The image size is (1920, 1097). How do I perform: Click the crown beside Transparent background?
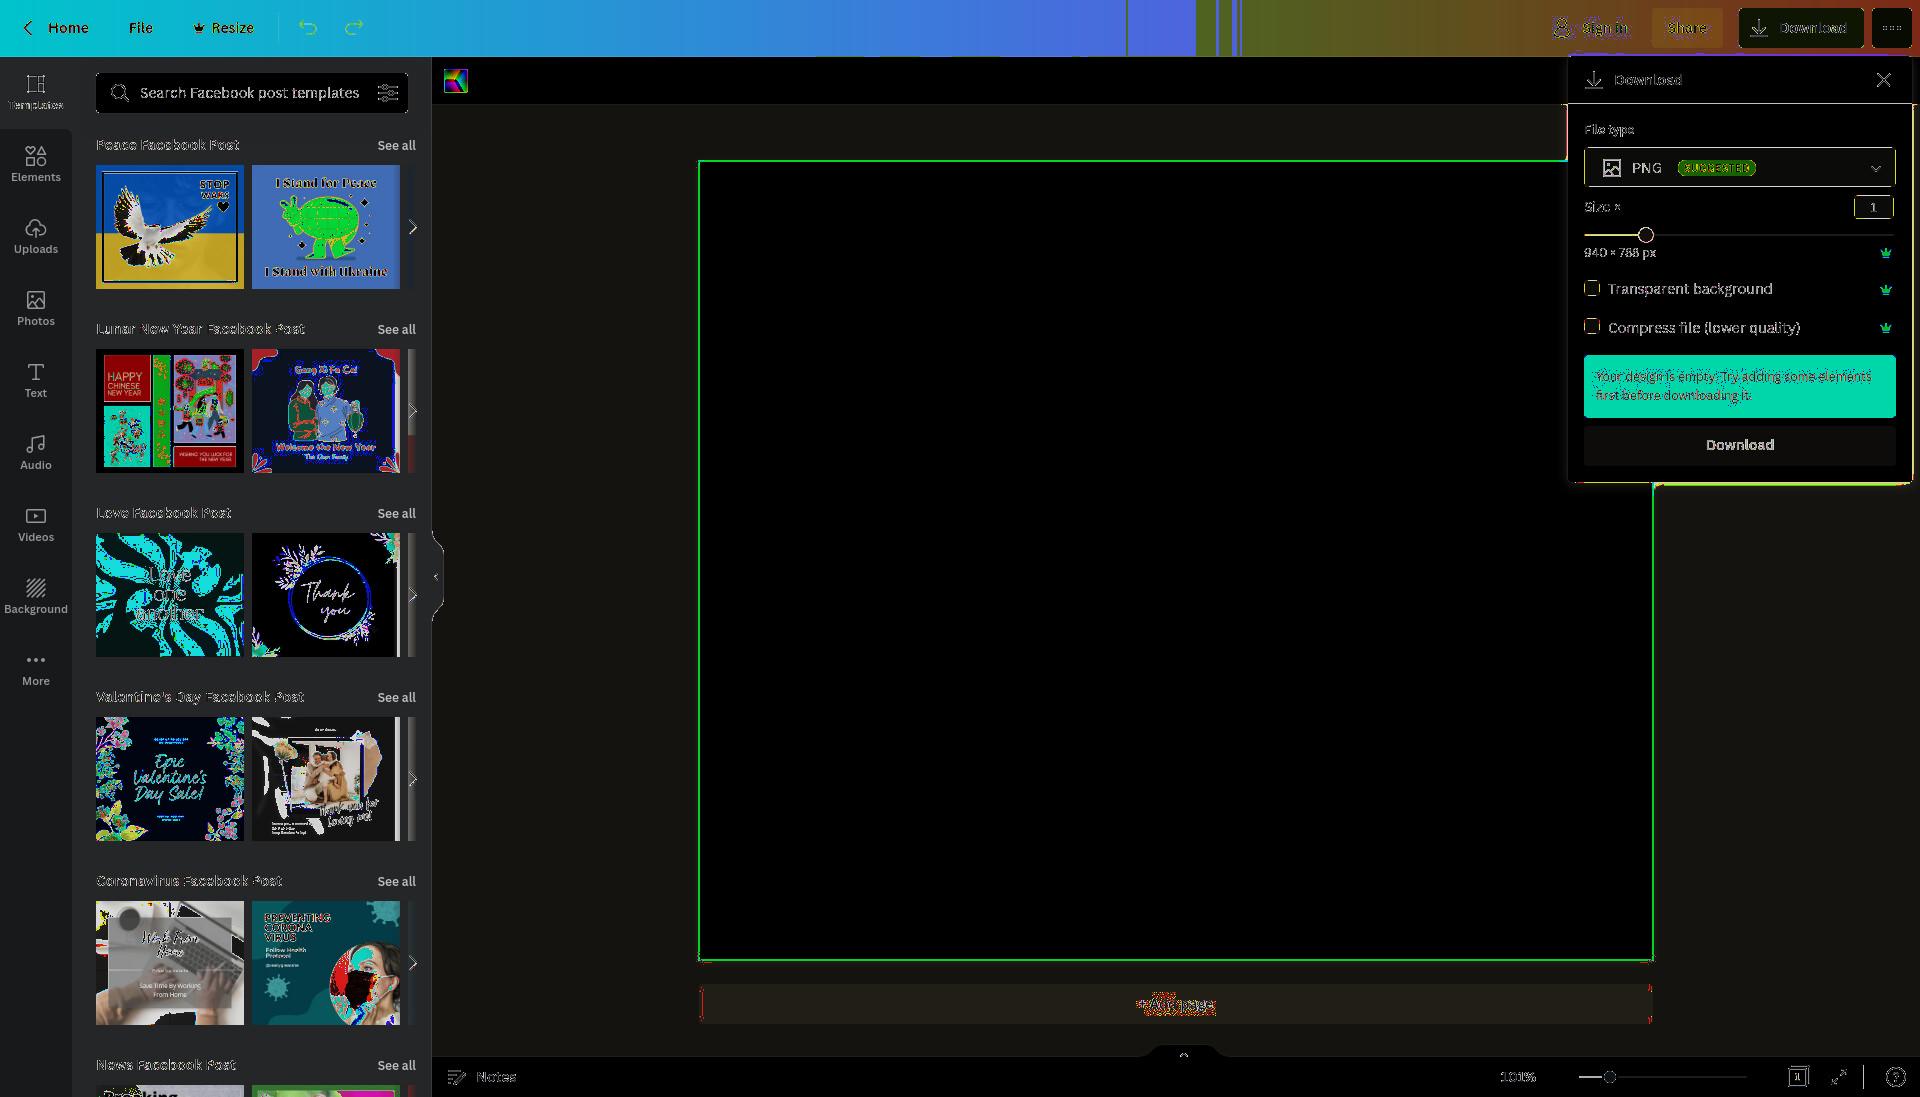tap(1886, 289)
